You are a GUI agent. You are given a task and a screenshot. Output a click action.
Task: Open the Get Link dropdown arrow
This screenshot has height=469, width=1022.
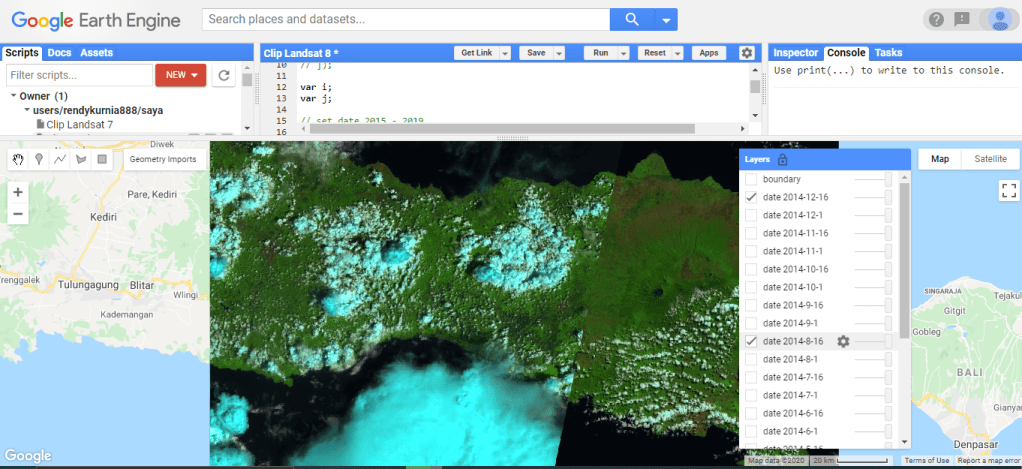click(x=505, y=53)
